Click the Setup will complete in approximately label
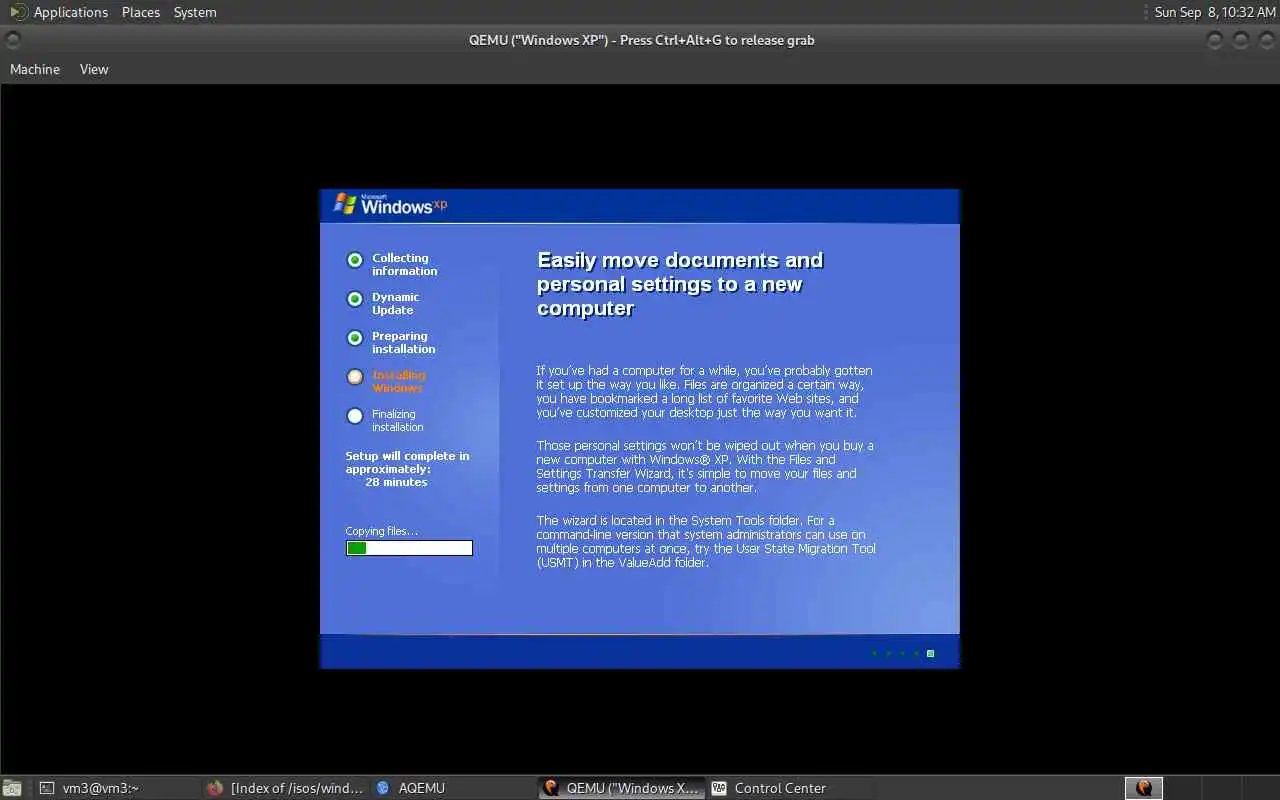This screenshot has height=800, width=1280. pos(407,462)
